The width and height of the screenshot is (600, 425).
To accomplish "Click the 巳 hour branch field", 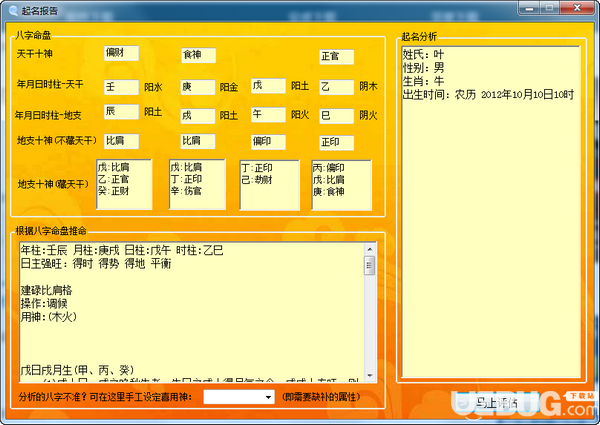I will [336, 116].
